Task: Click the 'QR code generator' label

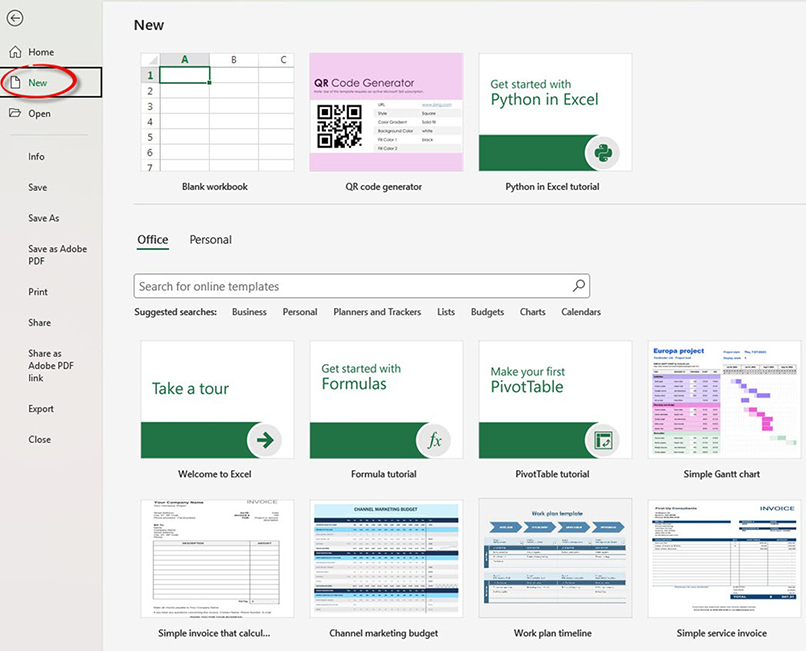Action: [x=383, y=187]
